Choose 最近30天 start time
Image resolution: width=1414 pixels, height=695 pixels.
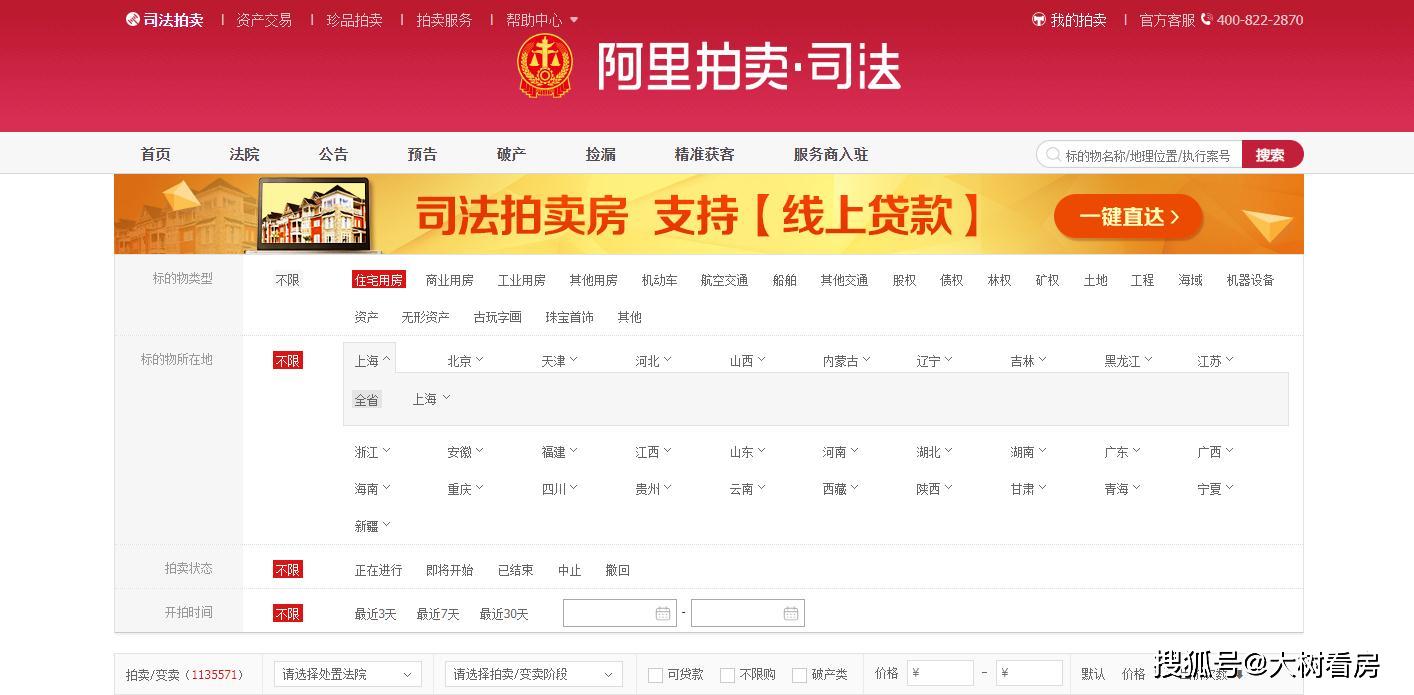(x=504, y=614)
